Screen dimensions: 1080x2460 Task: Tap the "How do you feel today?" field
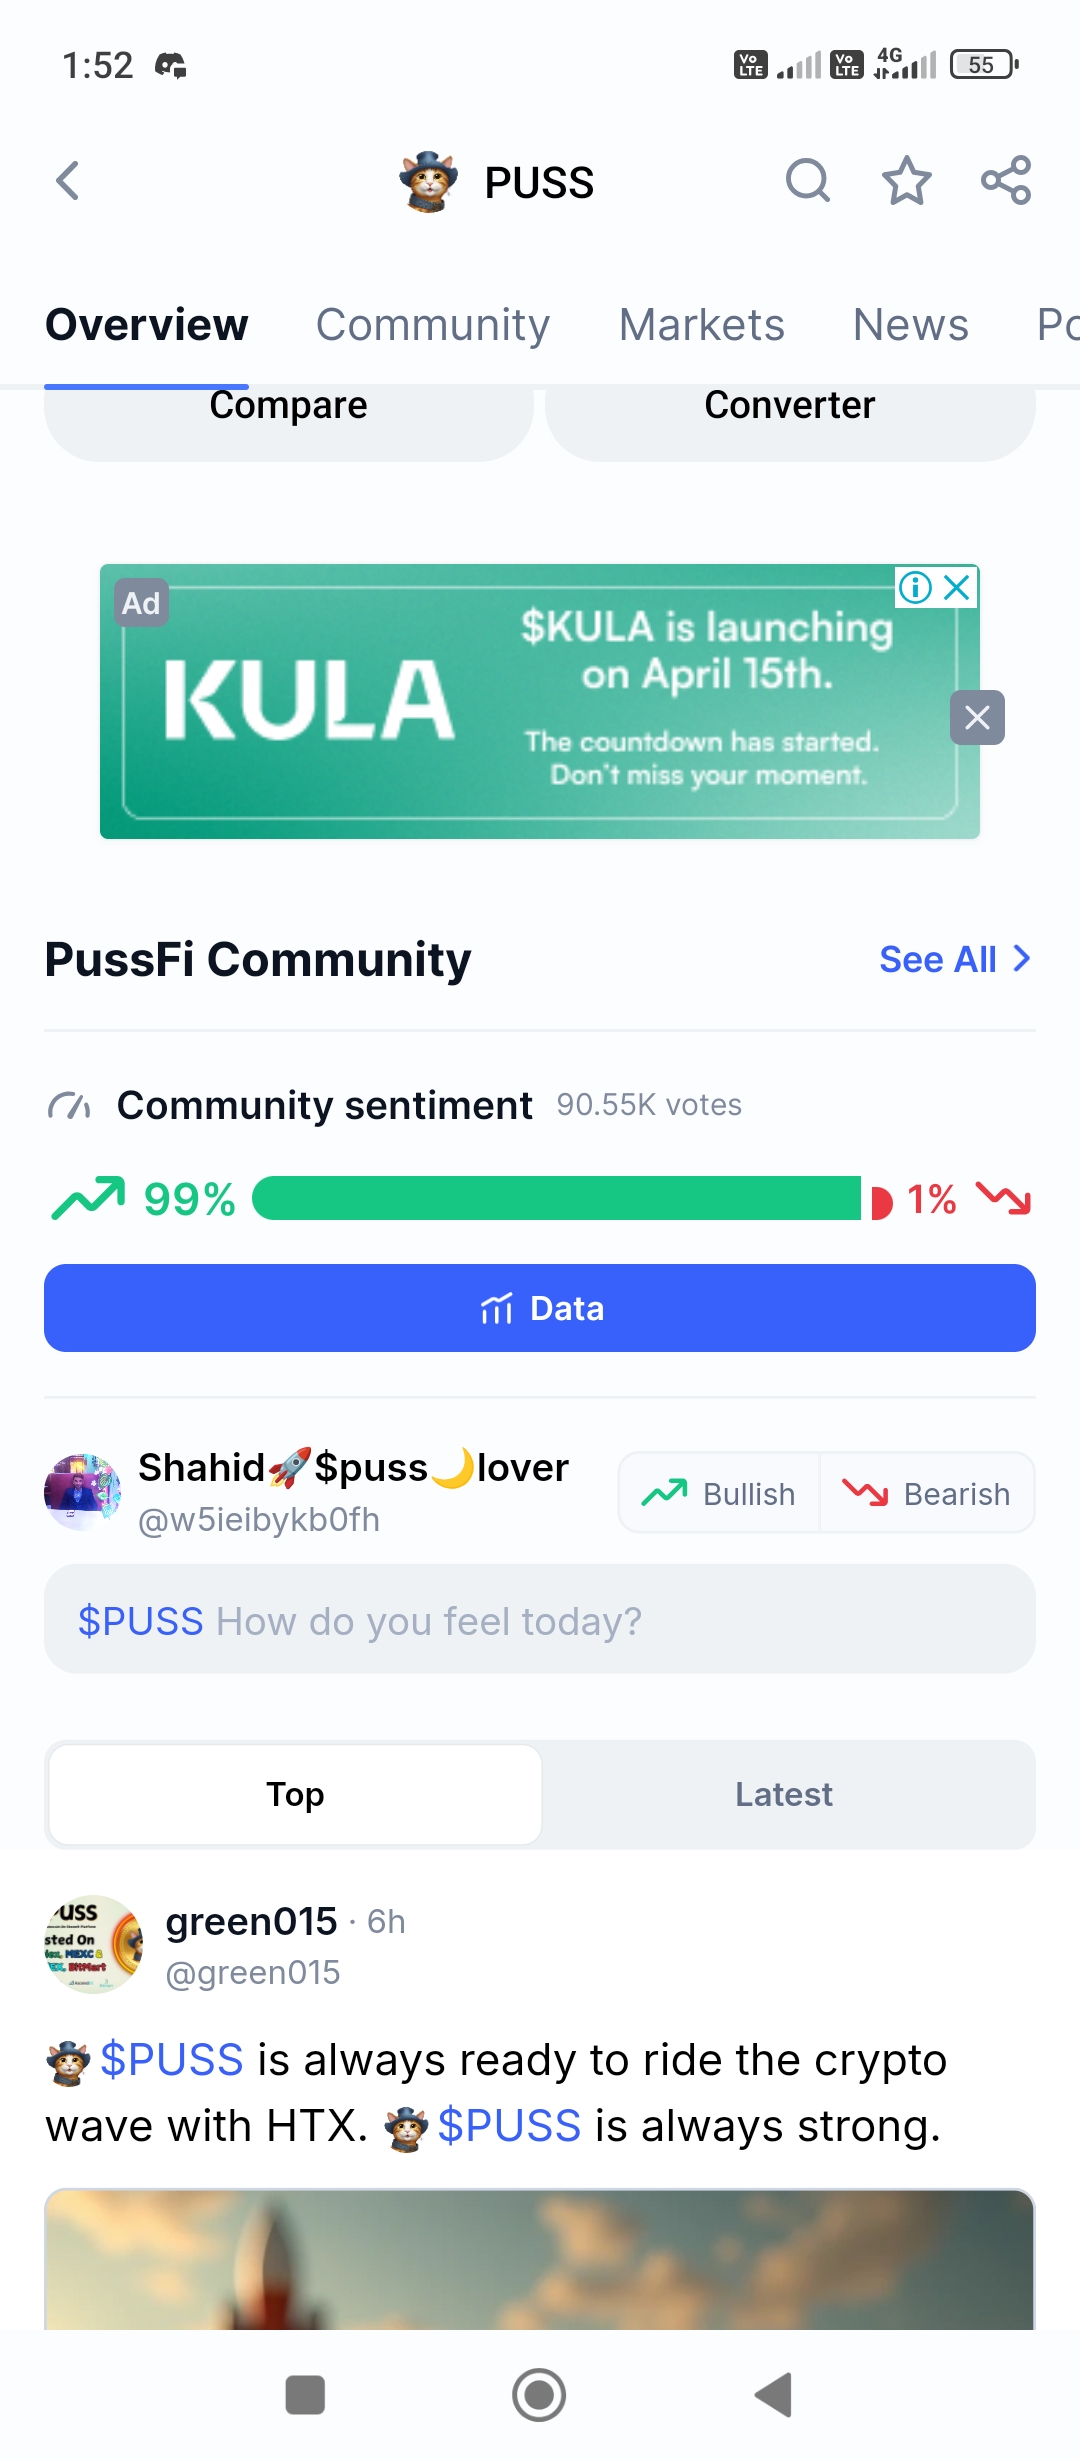tap(540, 1620)
